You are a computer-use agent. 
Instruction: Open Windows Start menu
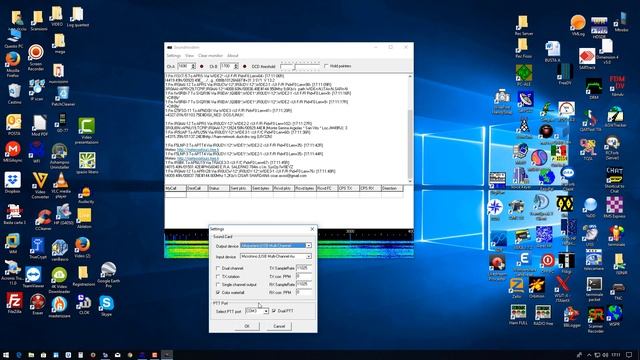6,355
